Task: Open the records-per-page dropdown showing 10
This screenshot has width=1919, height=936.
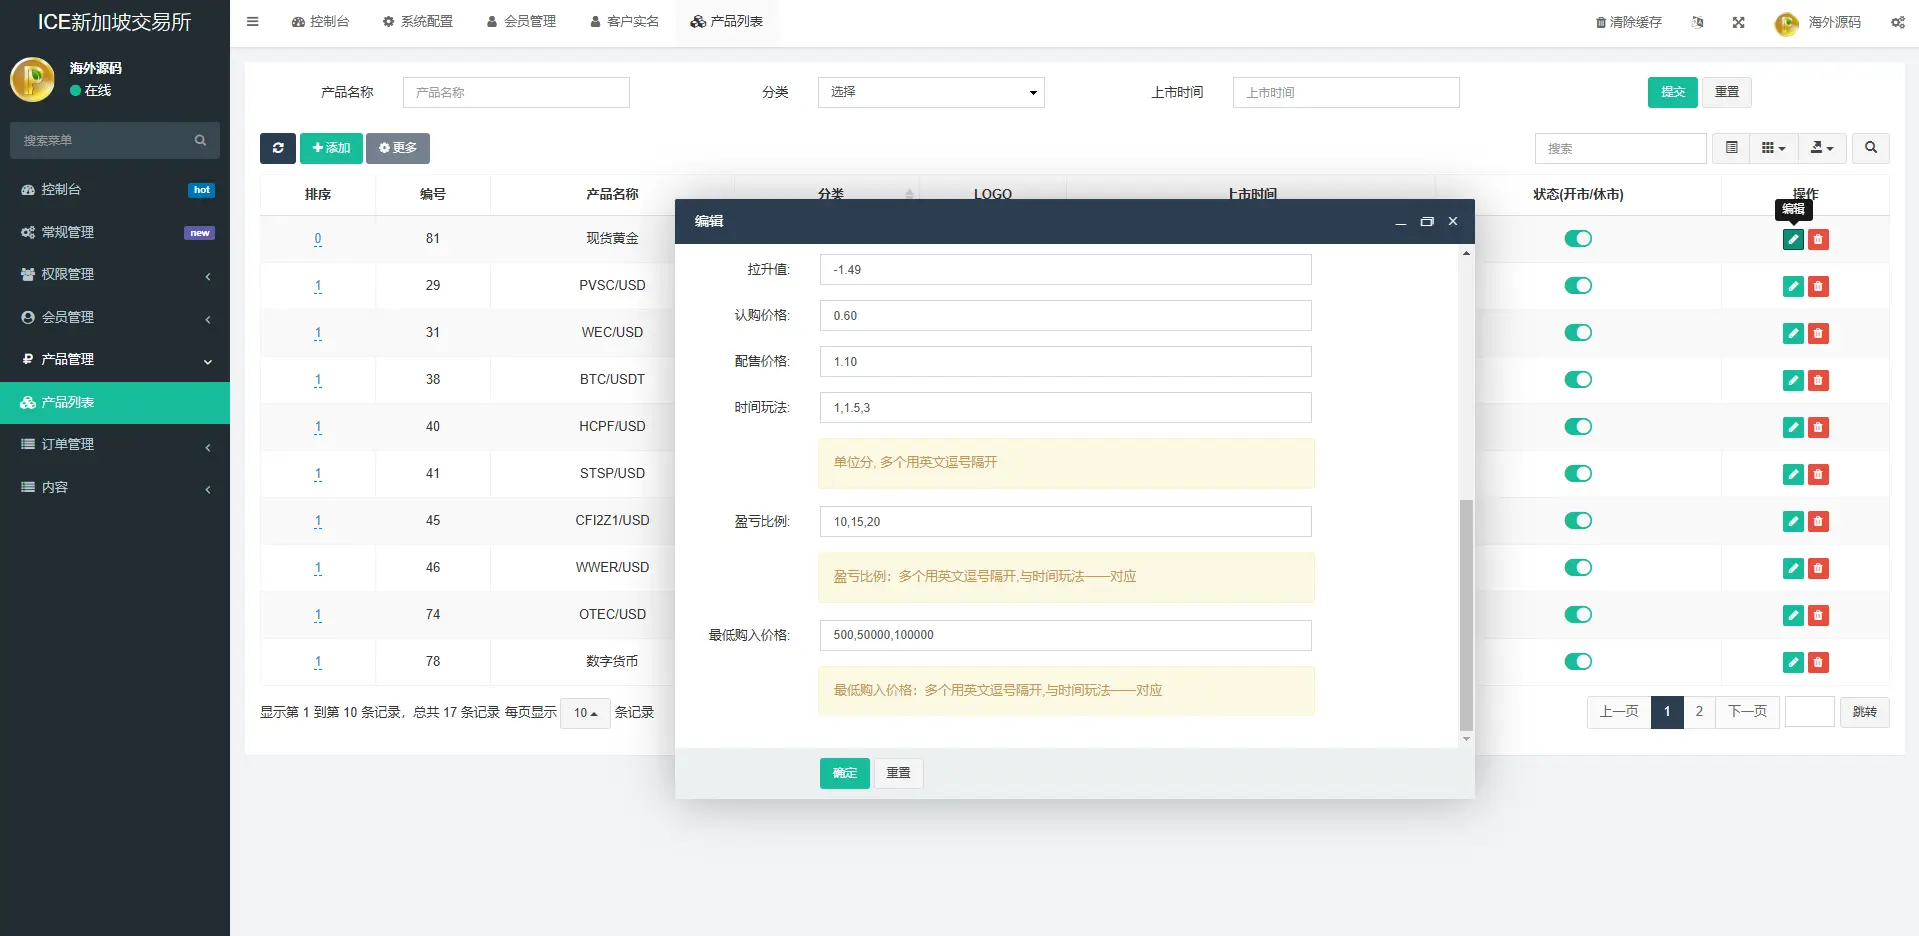Action: pos(584,713)
